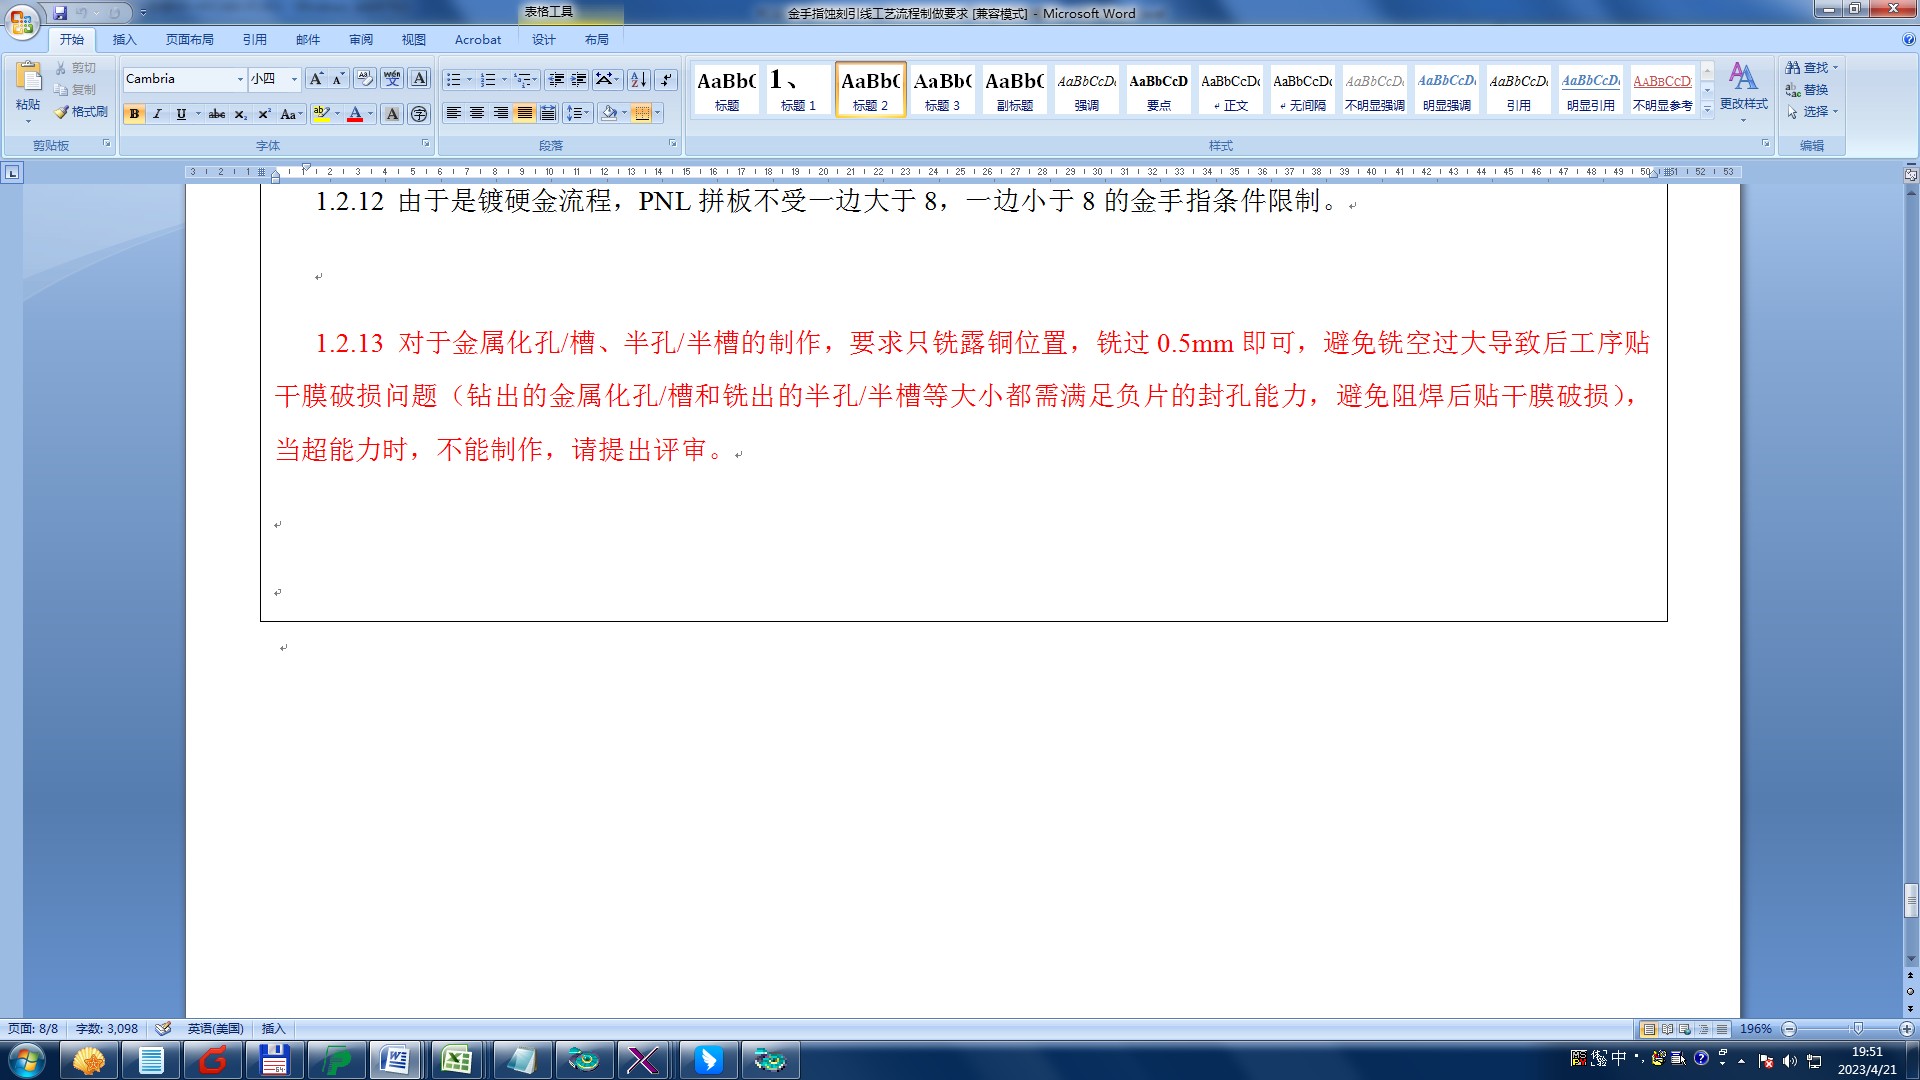Click Replace (替换) button
The image size is (1920, 1080).
pos(1807,89)
